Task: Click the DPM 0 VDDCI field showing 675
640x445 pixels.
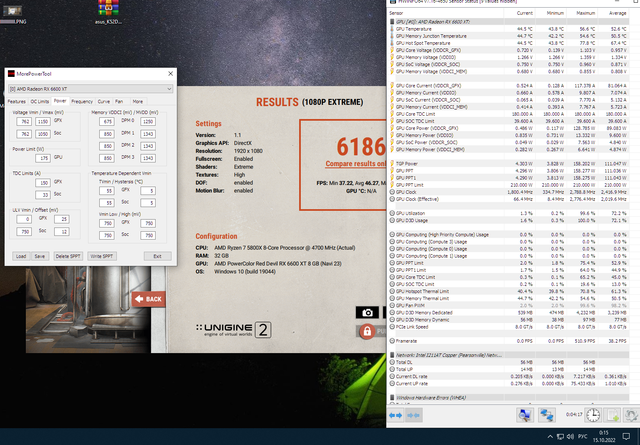Action: pos(107,121)
